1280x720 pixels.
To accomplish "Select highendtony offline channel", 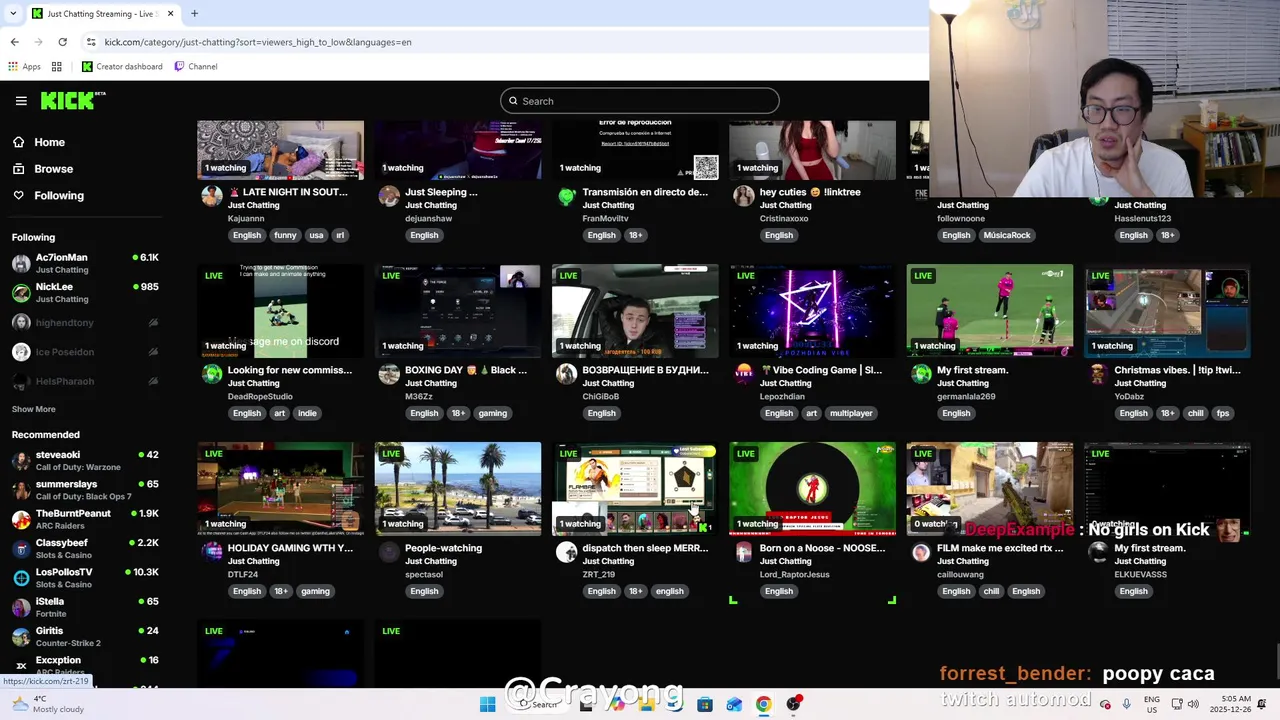I will pos(85,322).
